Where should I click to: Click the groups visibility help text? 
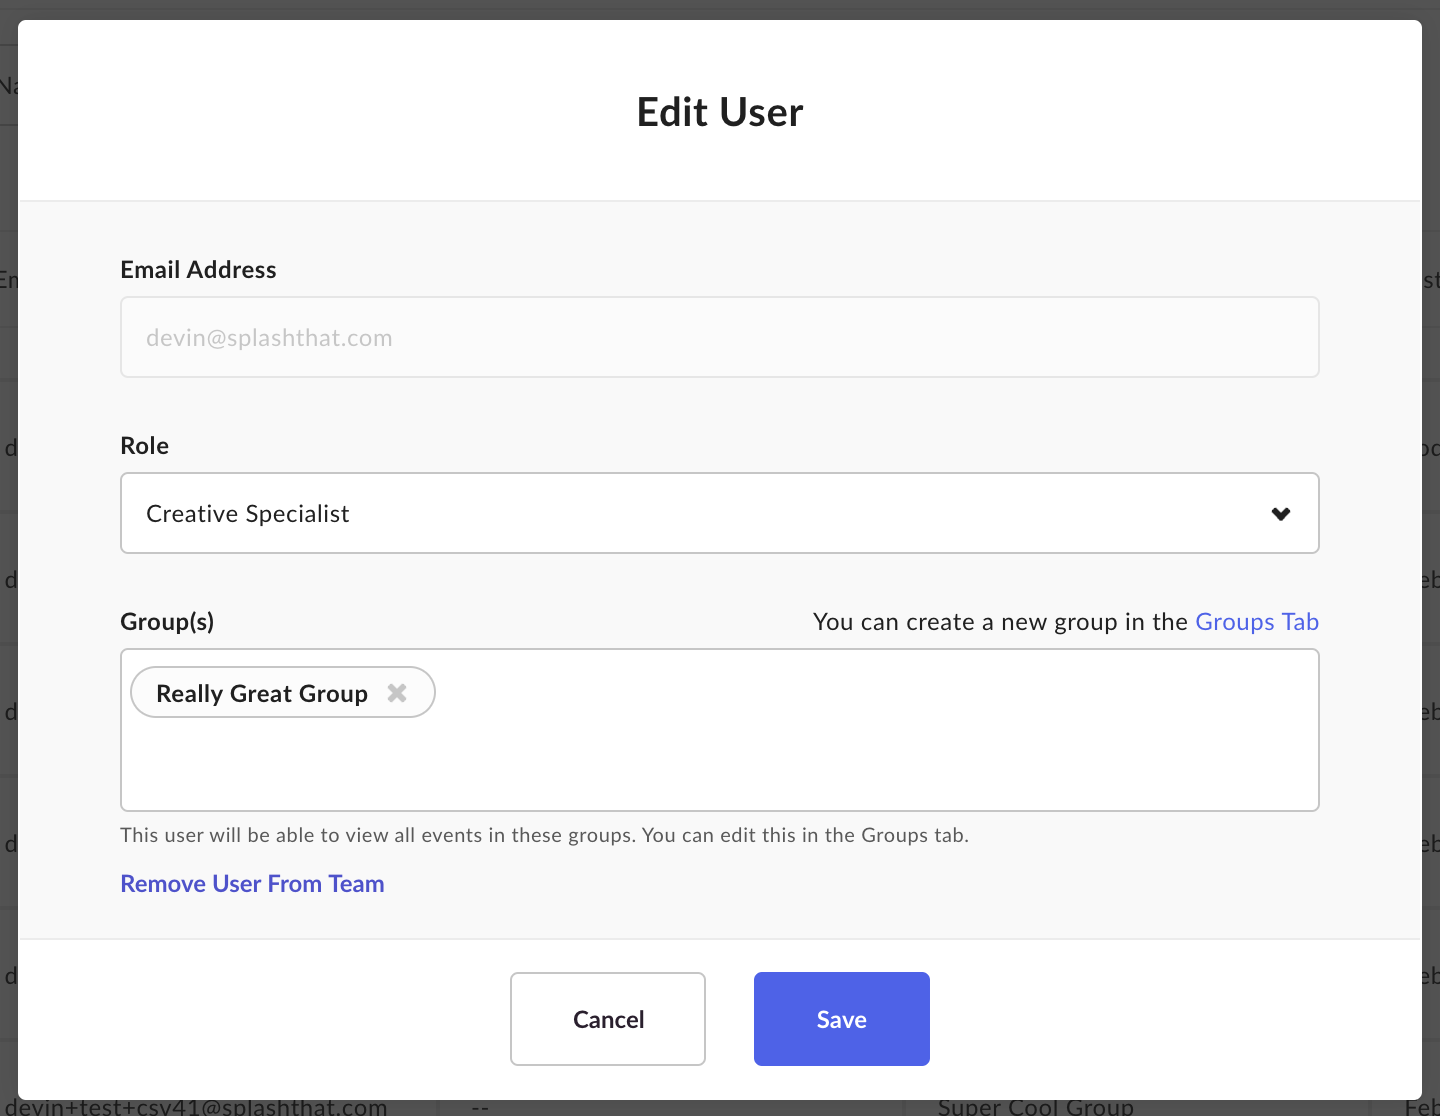pyautogui.click(x=545, y=835)
